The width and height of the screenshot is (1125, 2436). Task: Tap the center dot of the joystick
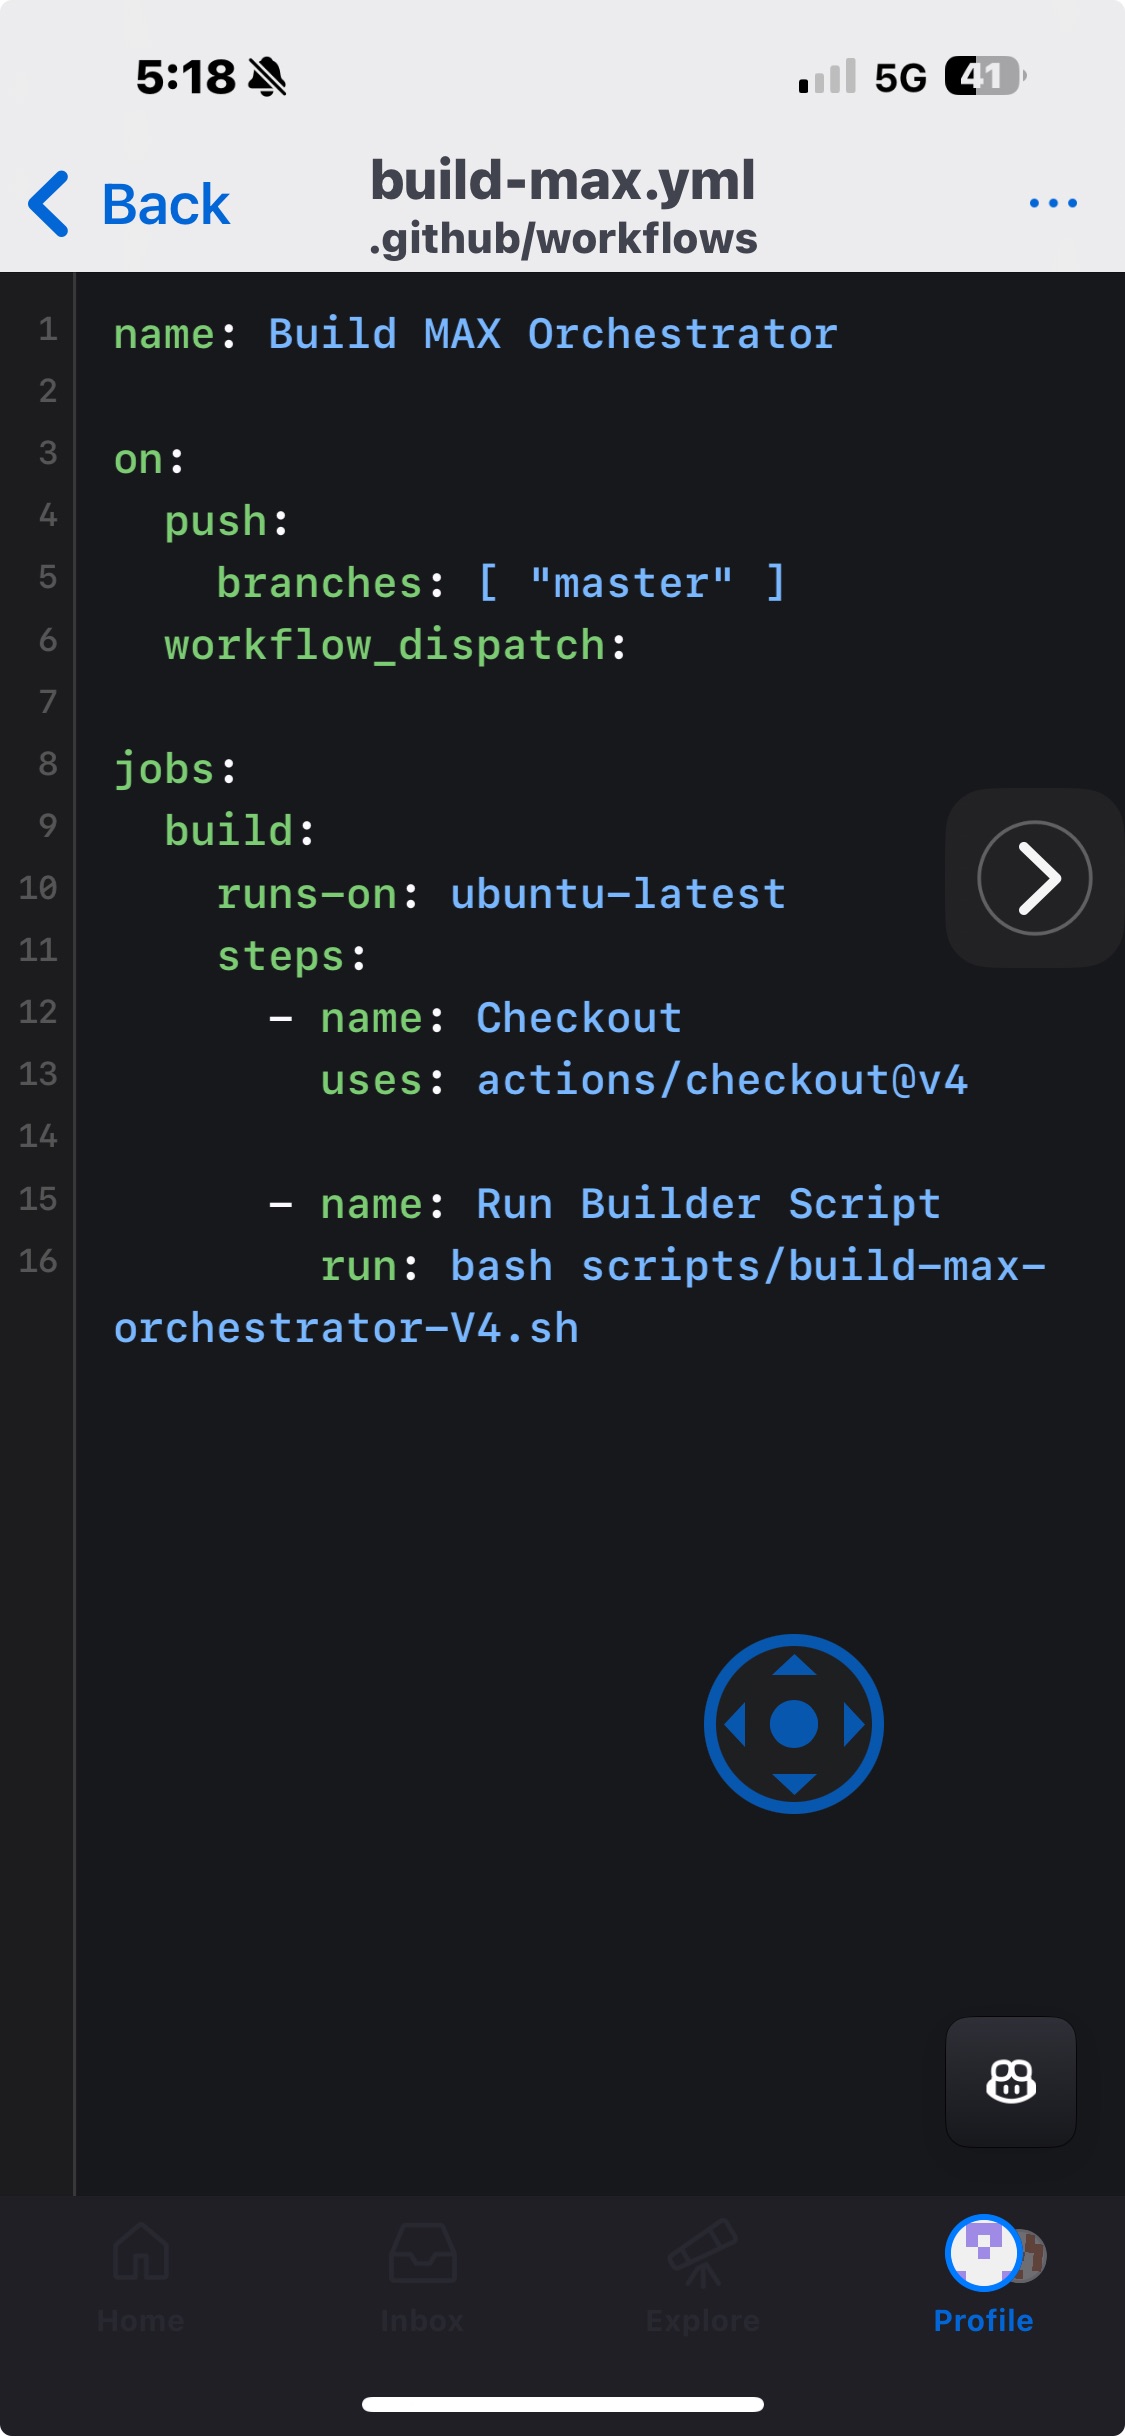[794, 1724]
